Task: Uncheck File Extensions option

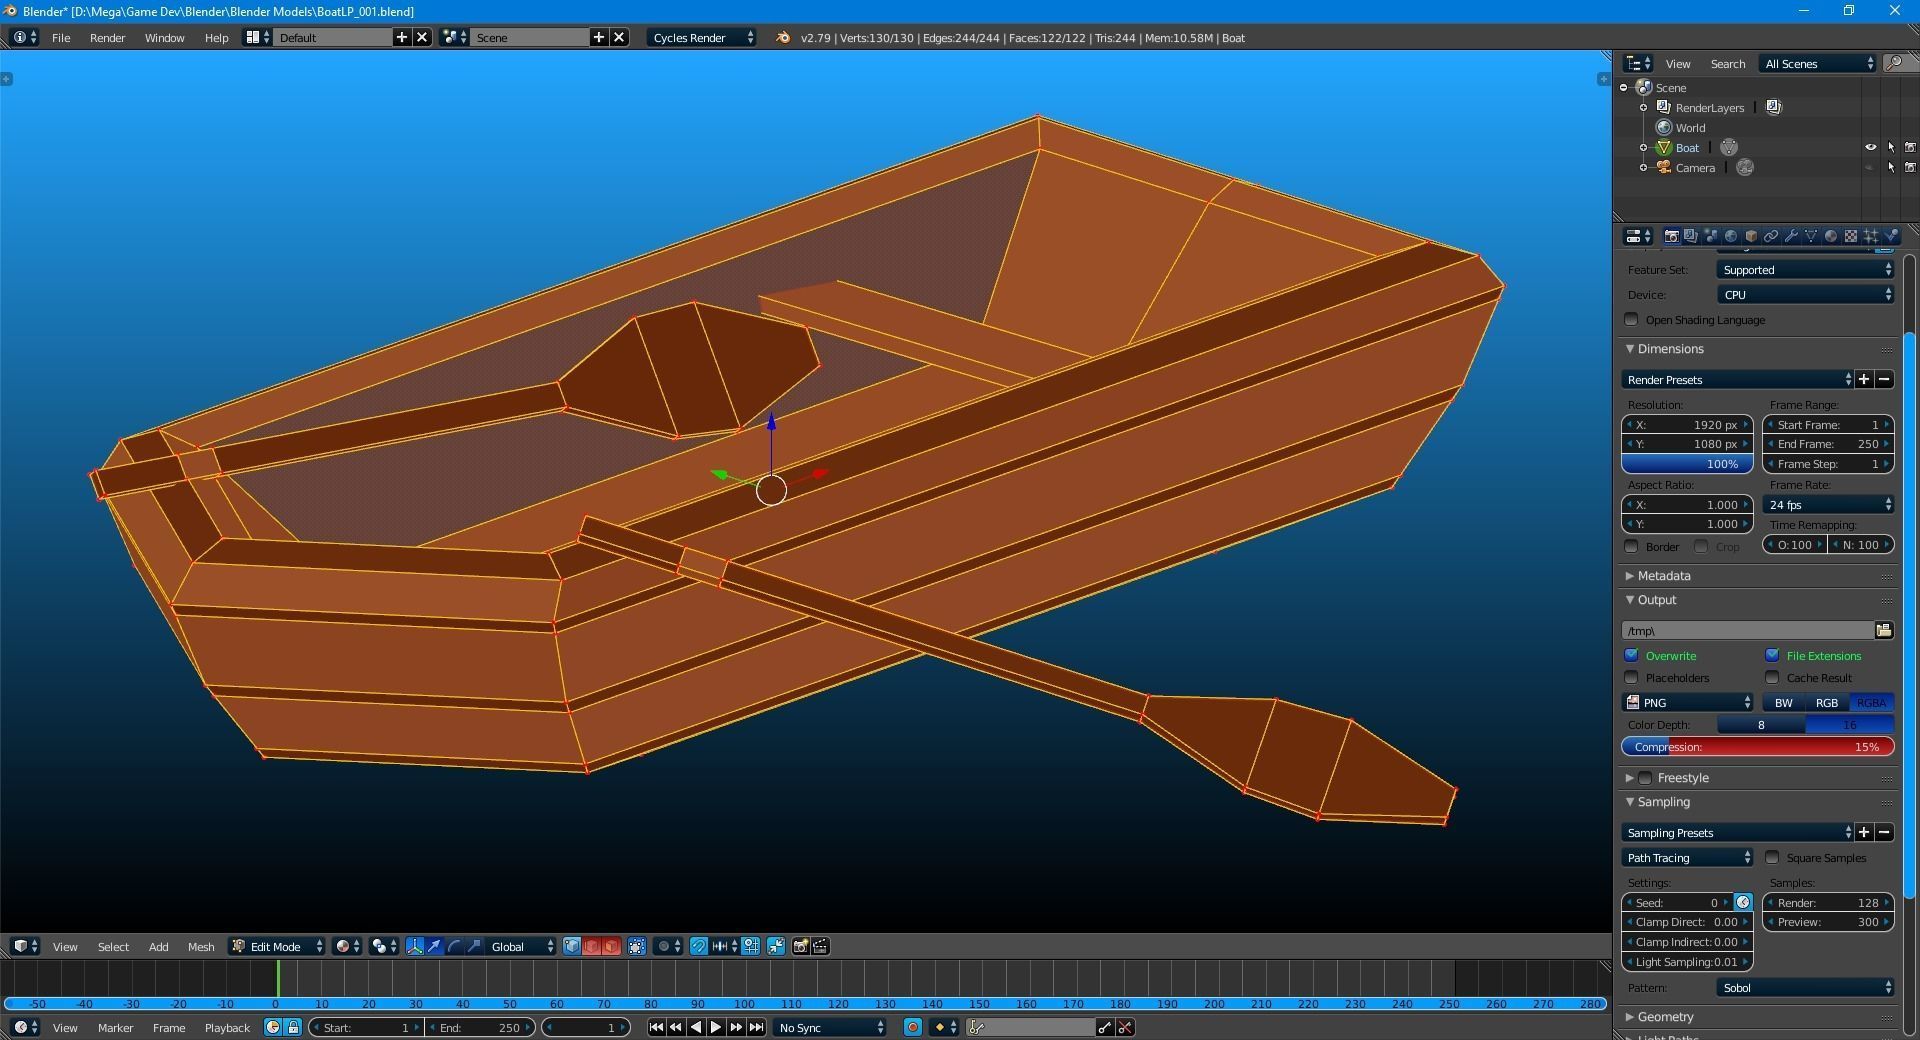Action: [1772, 656]
